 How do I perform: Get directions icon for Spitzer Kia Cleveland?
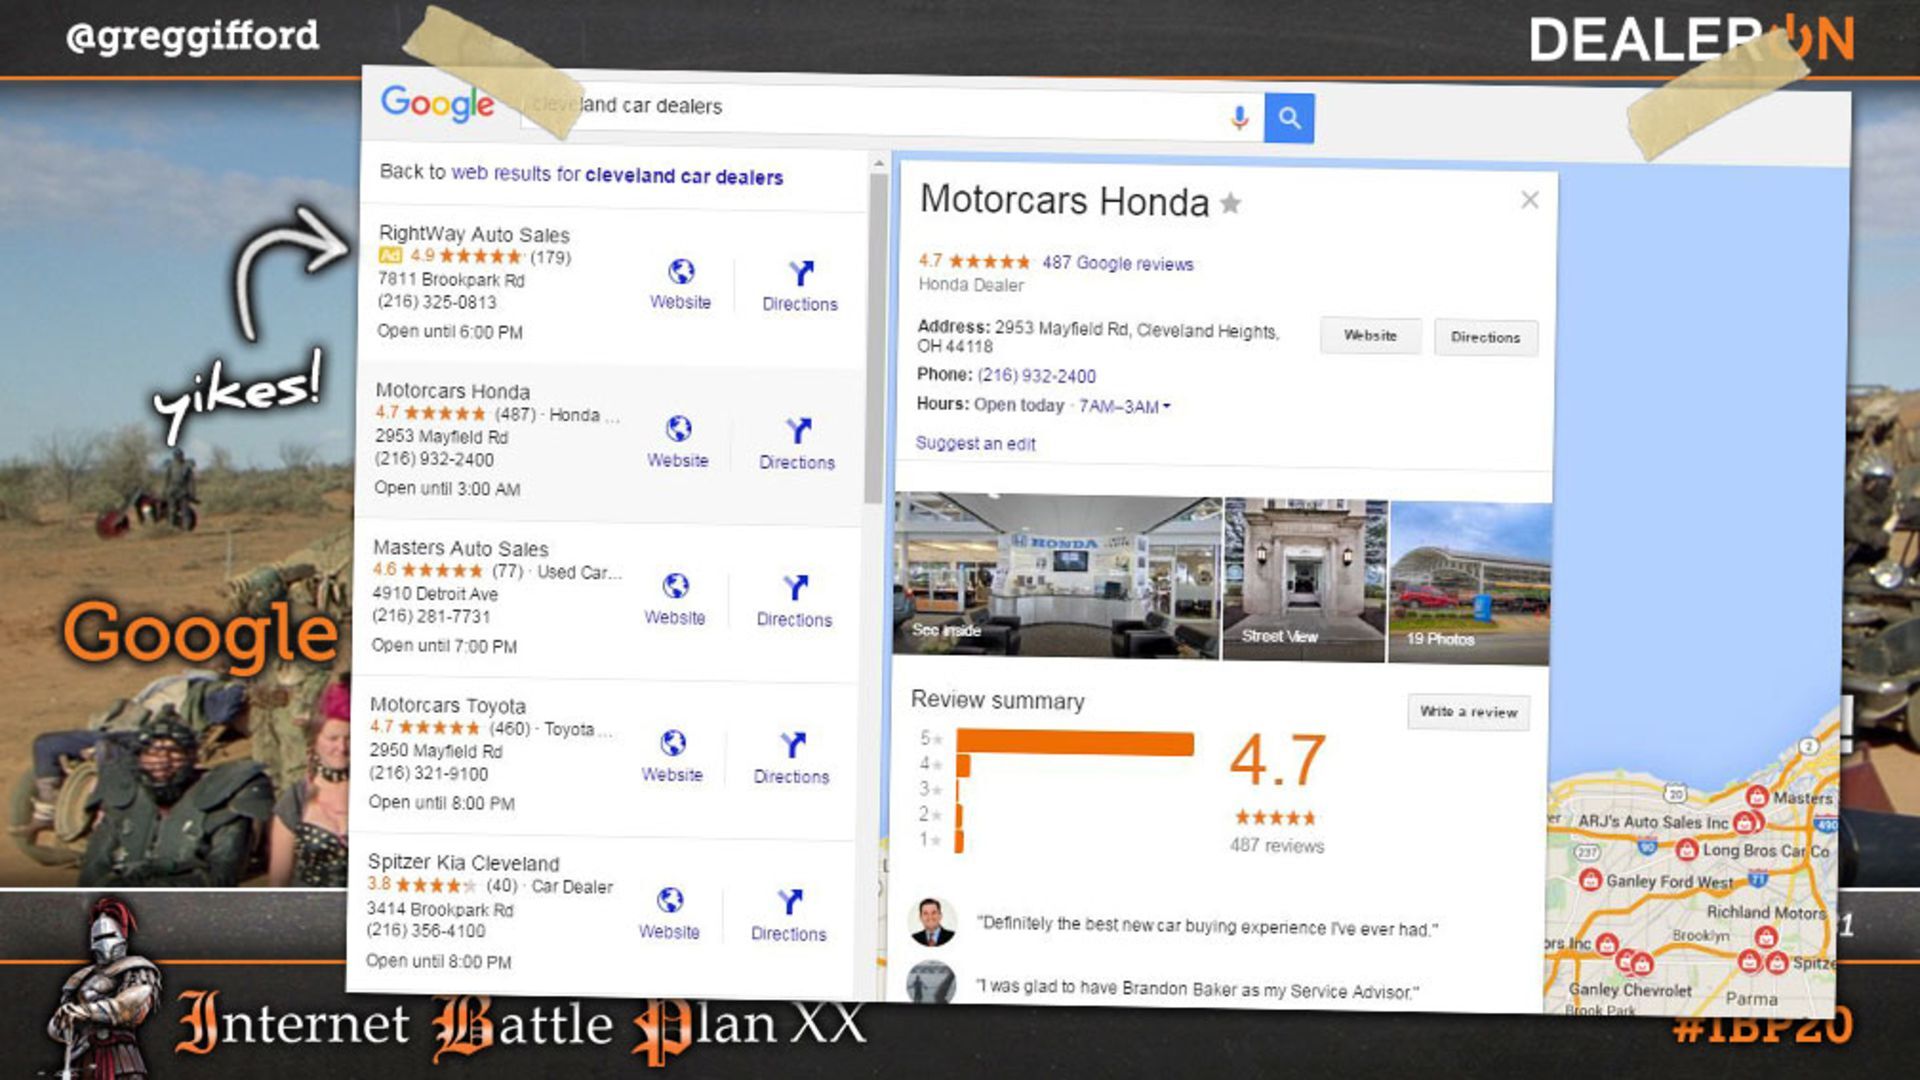click(789, 901)
